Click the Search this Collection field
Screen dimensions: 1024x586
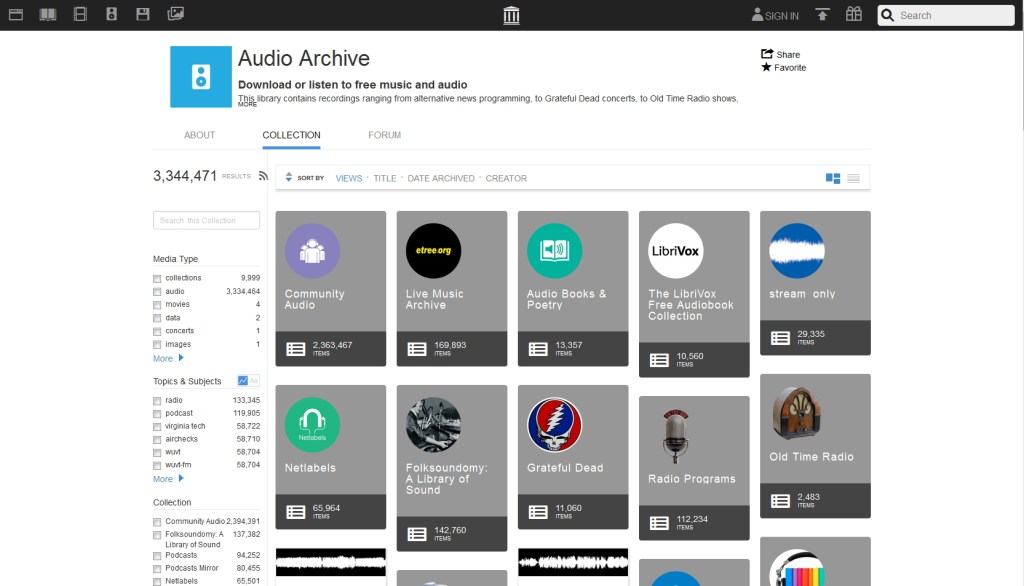(x=206, y=220)
